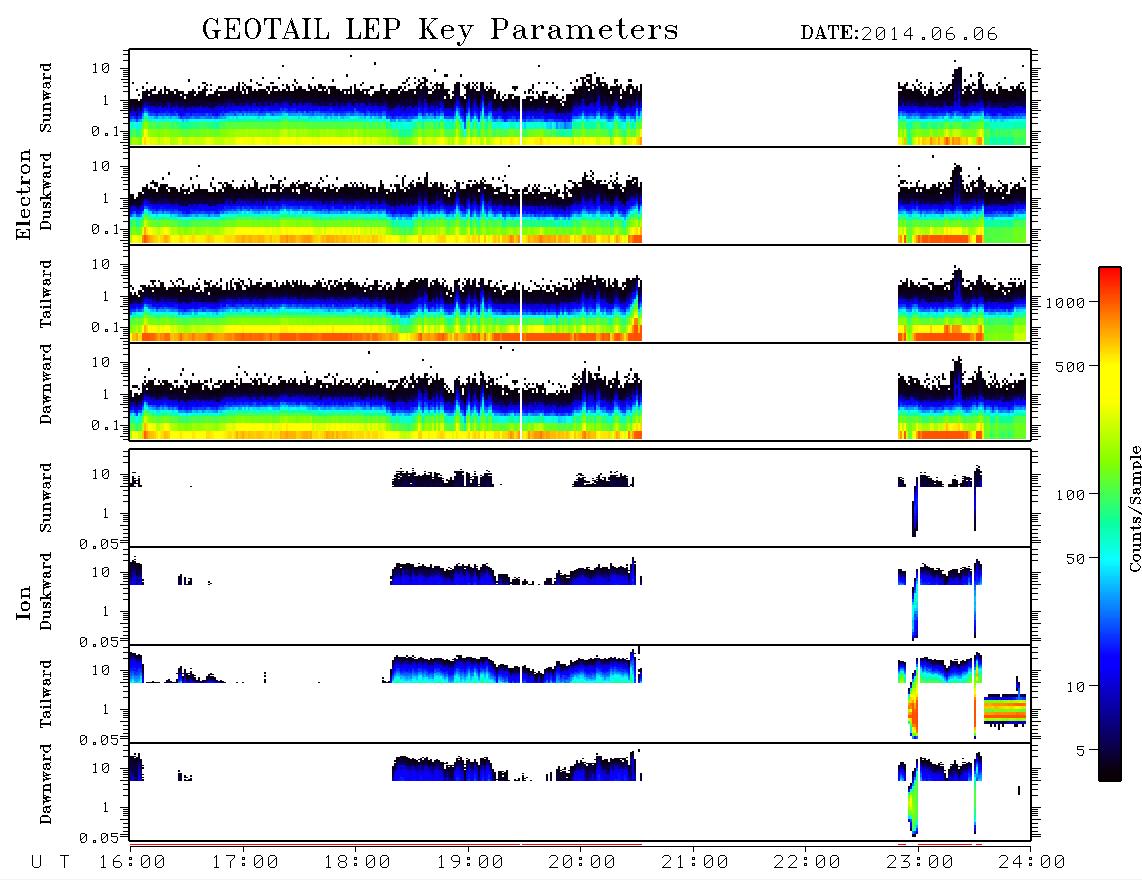
Task: Click the 17:00 time axis label
Action: pos(245,862)
